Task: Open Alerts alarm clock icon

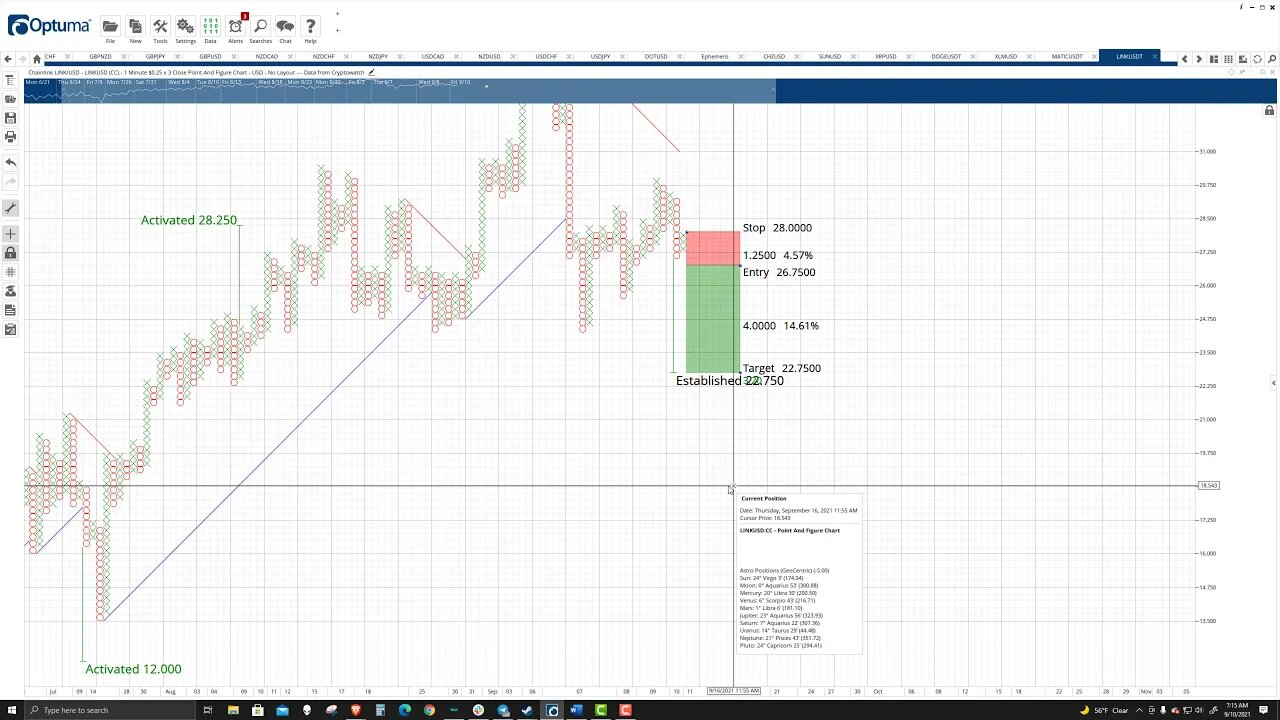Action: (x=235, y=27)
